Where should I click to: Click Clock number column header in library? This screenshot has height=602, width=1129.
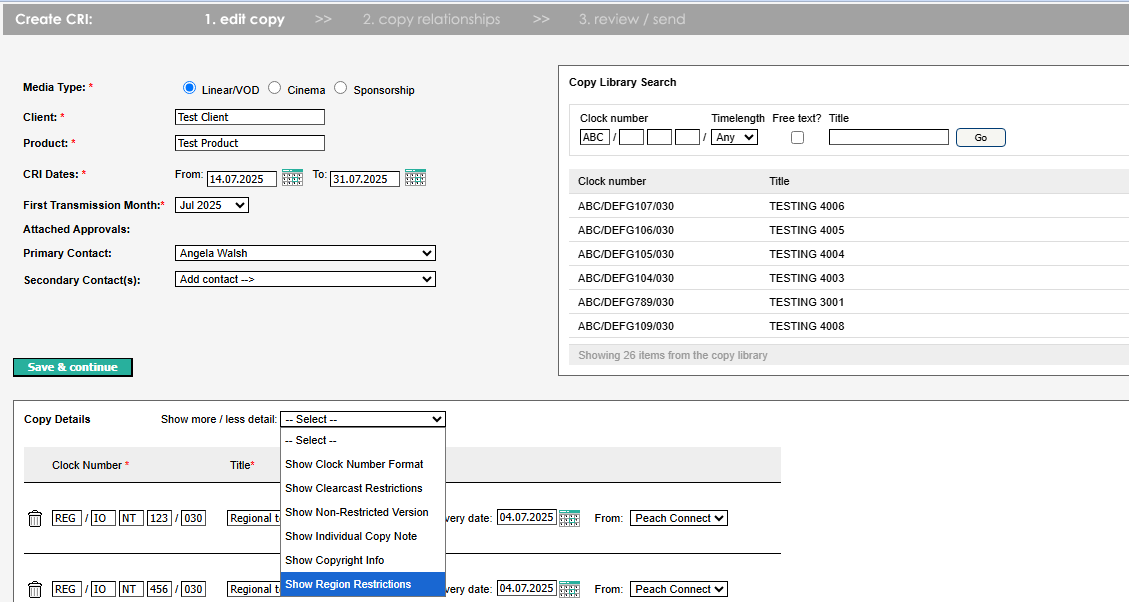(612, 181)
